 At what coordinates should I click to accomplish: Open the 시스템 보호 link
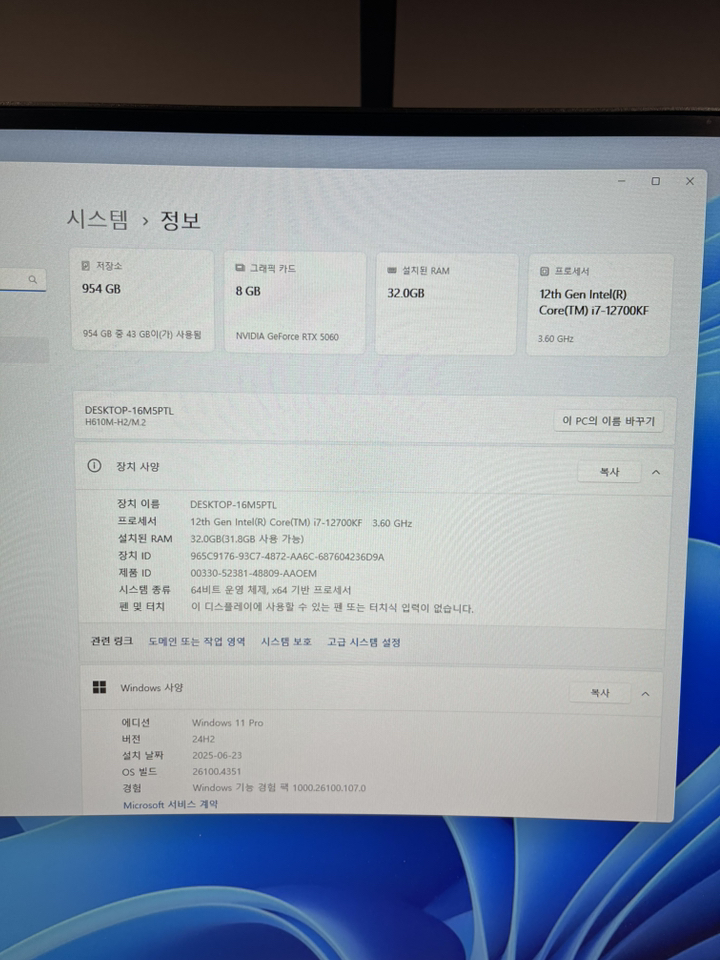click(286, 642)
